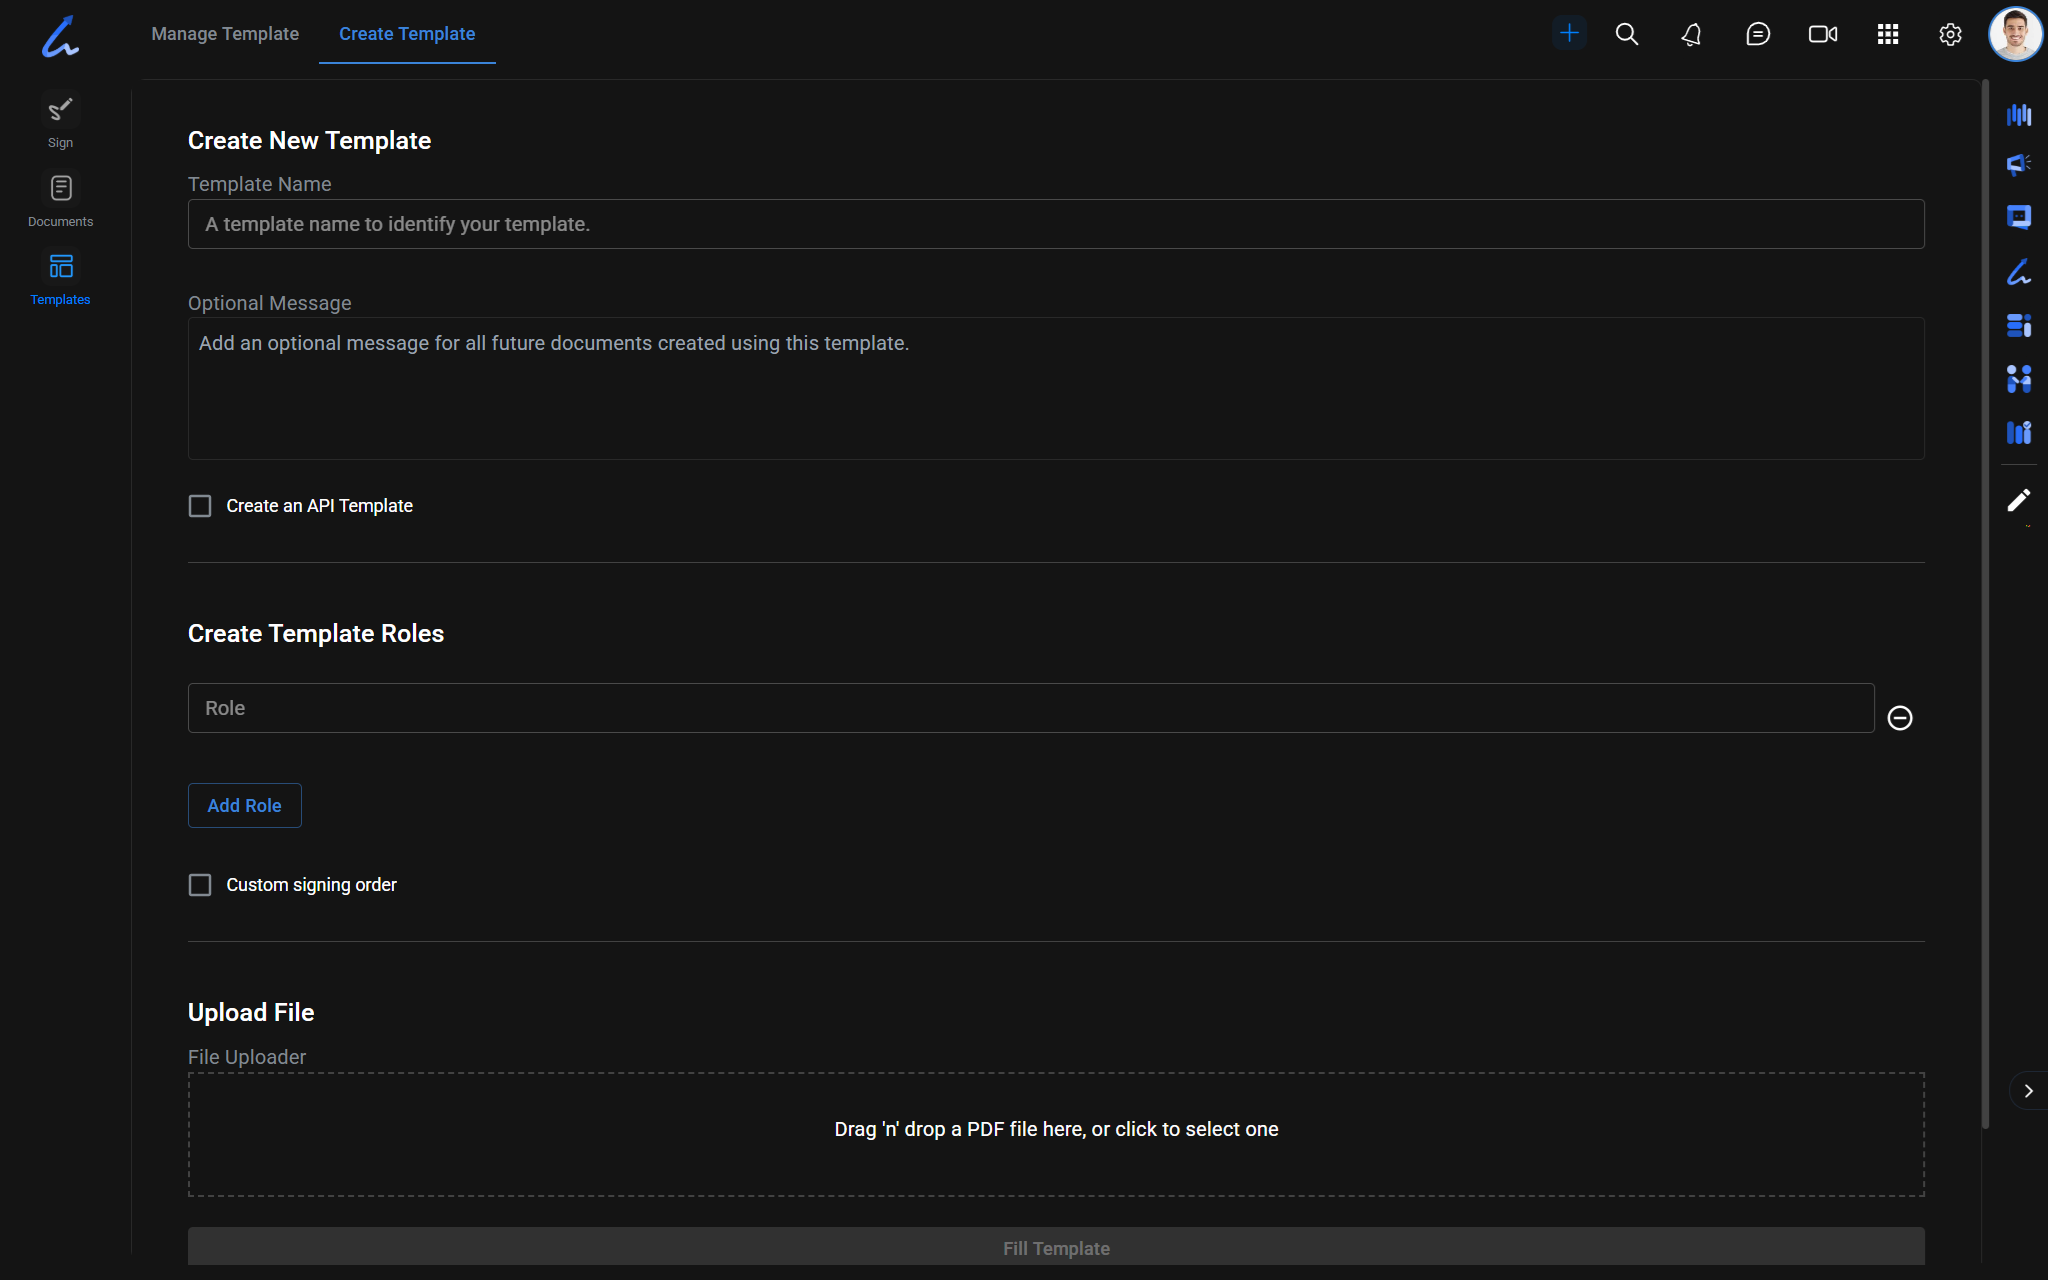The width and height of the screenshot is (2048, 1280).
Task: Open the Sign section in sidebar
Action: pyautogui.click(x=60, y=120)
